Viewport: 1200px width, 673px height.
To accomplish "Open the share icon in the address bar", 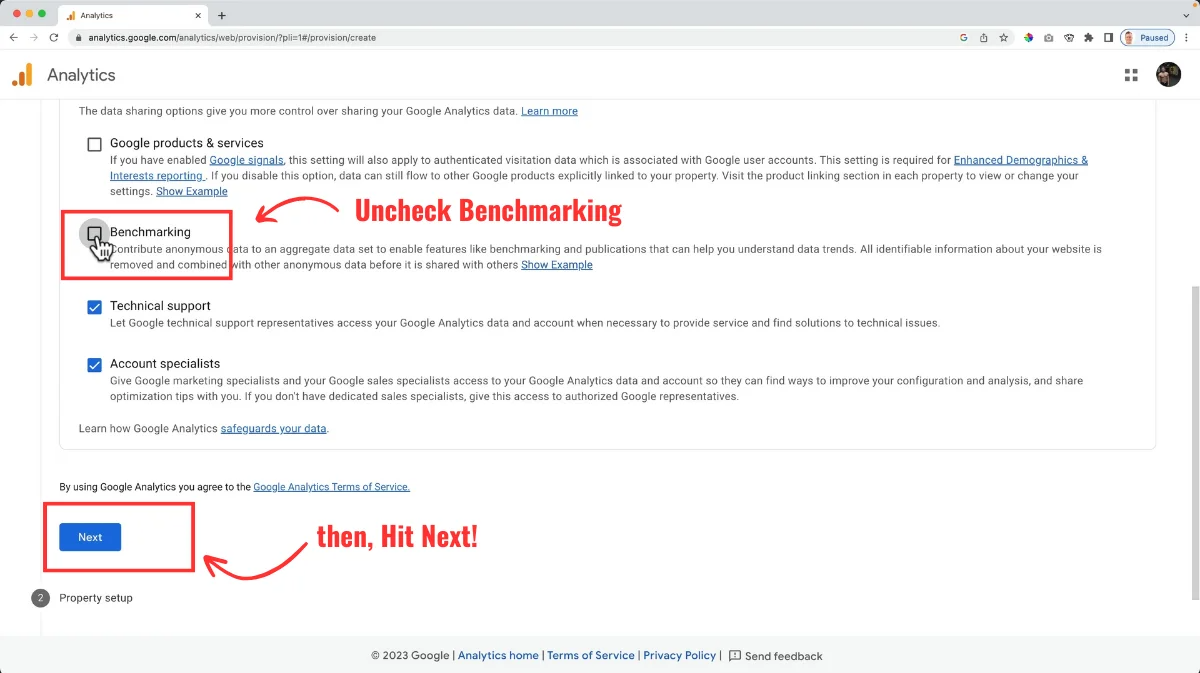I will [982, 37].
